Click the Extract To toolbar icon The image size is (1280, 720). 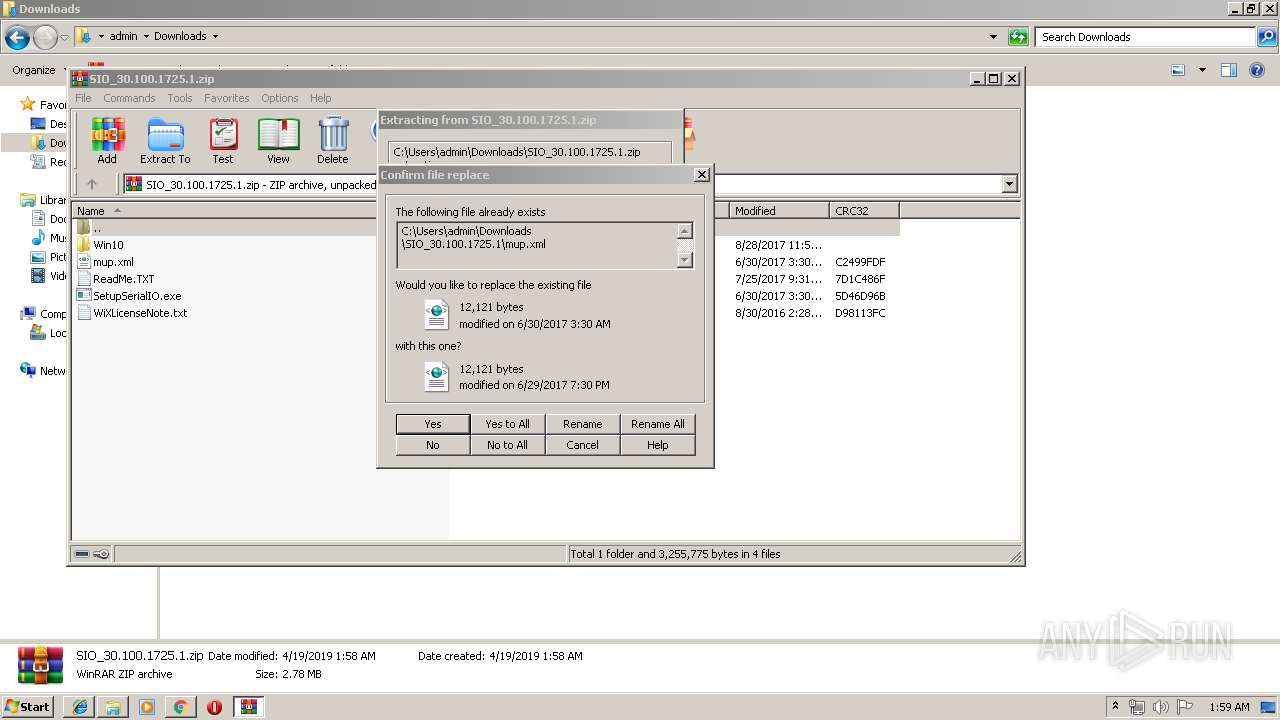pyautogui.click(x=165, y=140)
